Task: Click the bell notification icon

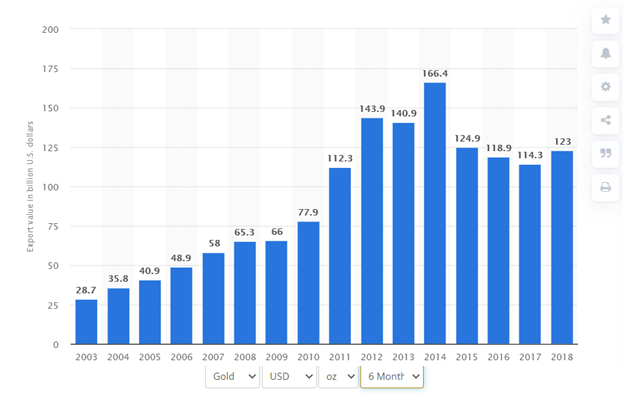Action: [x=605, y=53]
